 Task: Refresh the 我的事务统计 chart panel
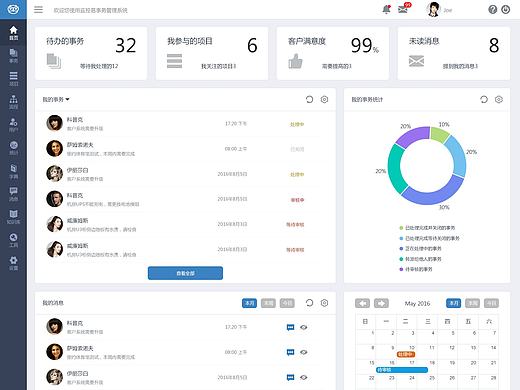pos(484,99)
